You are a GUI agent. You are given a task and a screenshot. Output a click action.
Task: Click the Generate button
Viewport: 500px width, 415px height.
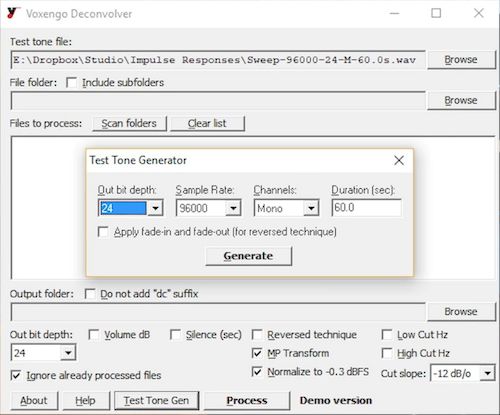tap(248, 256)
